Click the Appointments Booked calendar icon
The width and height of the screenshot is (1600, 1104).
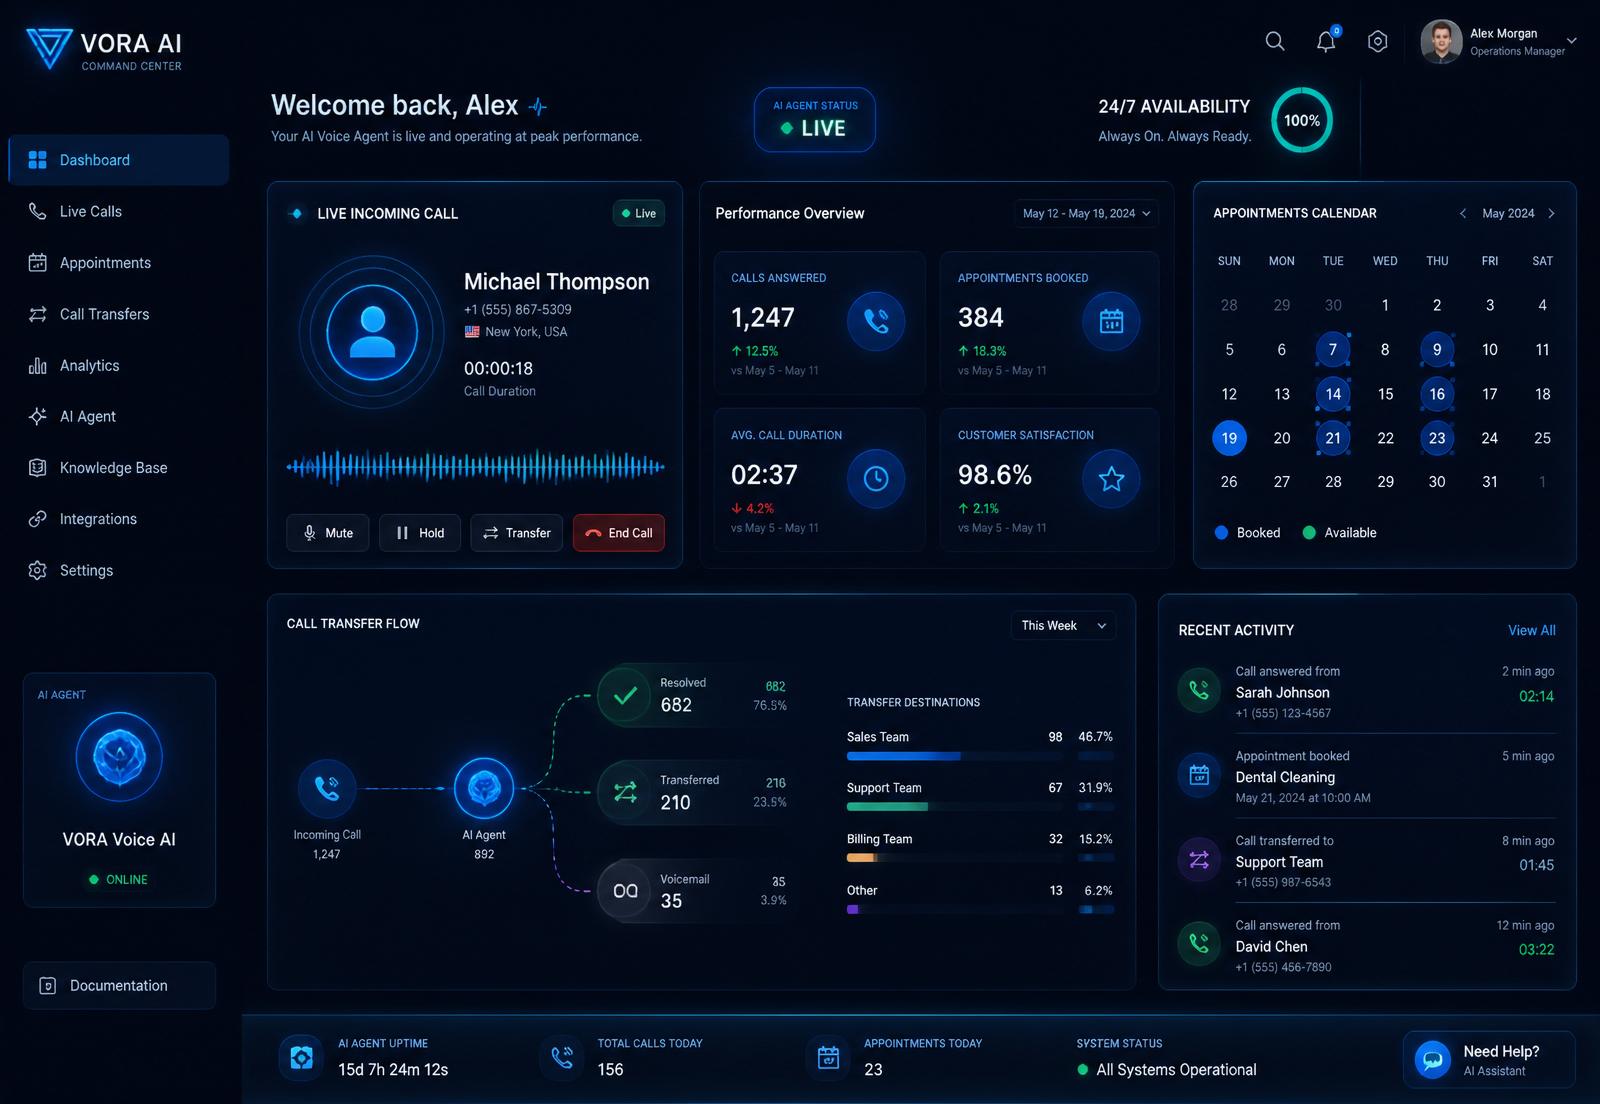pyautogui.click(x=1111, y=321)
